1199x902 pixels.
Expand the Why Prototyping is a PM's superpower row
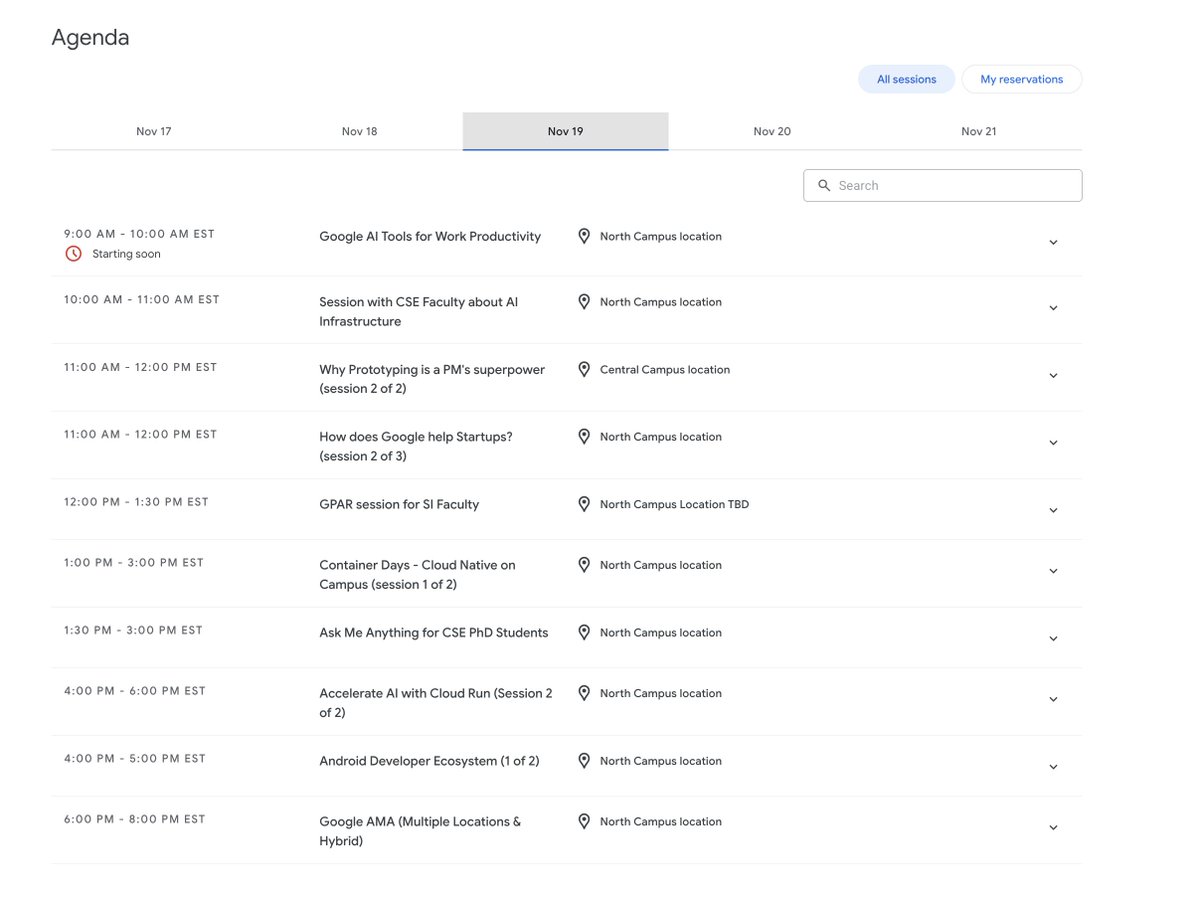coord(1053,375)
